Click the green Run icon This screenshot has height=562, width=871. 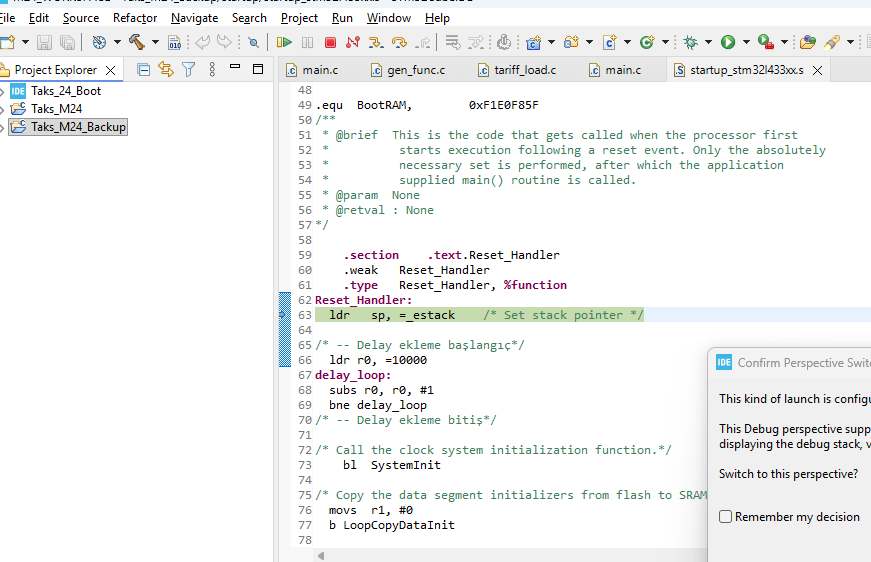click(728, 42)
